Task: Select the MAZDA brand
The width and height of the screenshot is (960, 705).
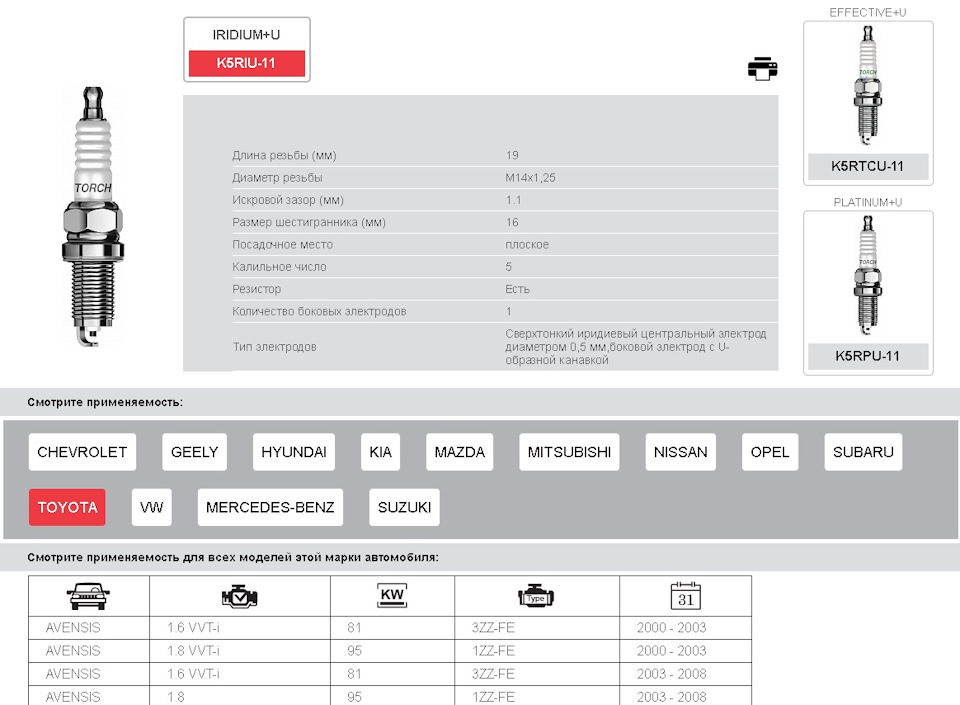Action: pos(459,452)
